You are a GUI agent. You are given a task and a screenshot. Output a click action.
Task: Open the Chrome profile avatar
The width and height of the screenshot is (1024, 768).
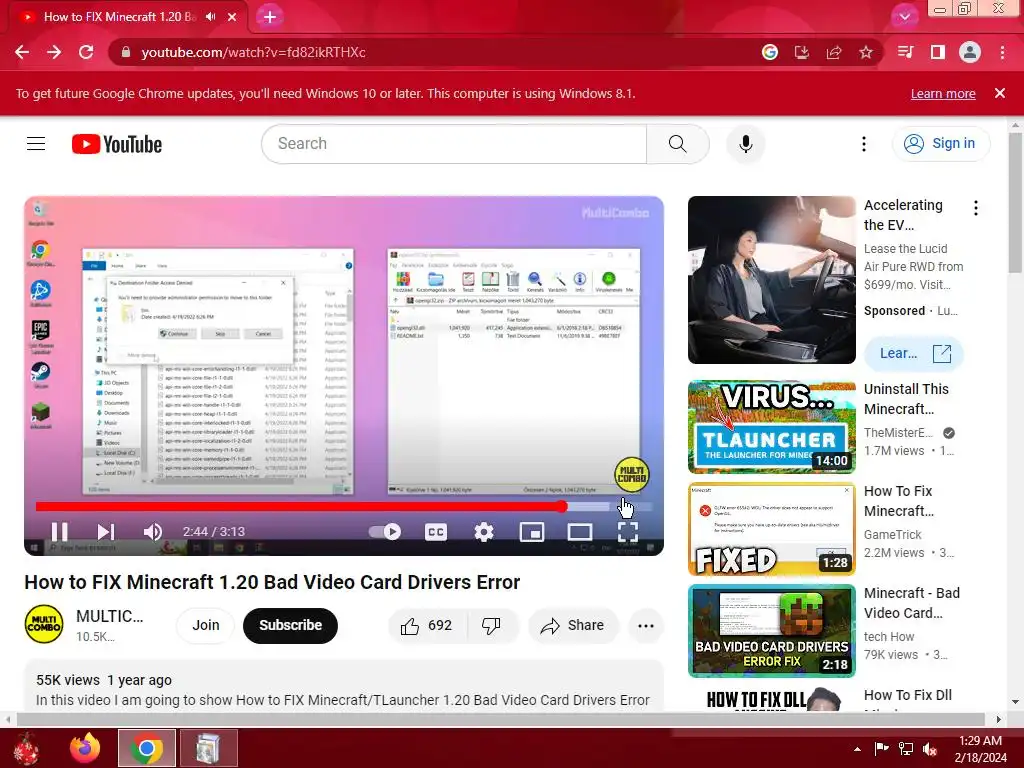(x=970, y=52)
